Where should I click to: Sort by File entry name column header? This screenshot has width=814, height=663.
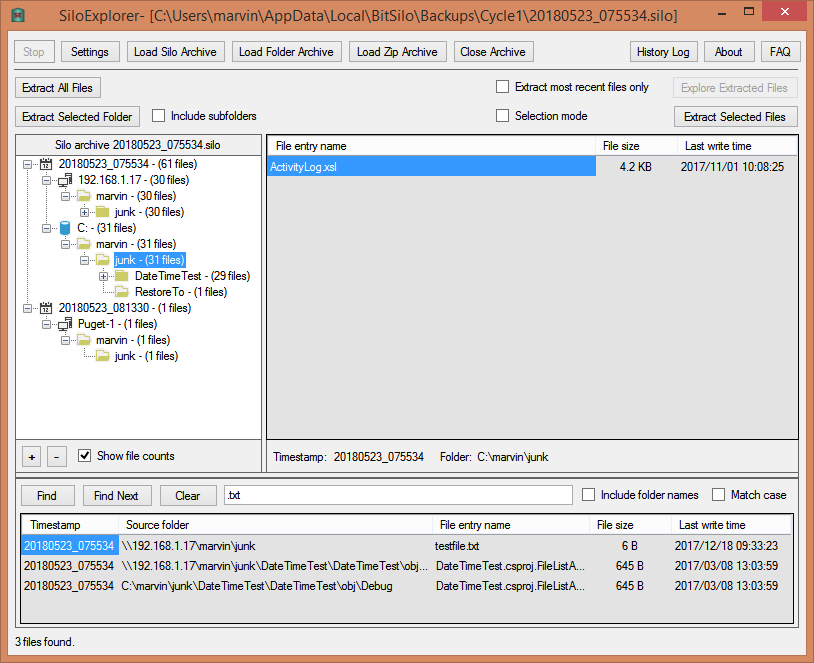431,146
